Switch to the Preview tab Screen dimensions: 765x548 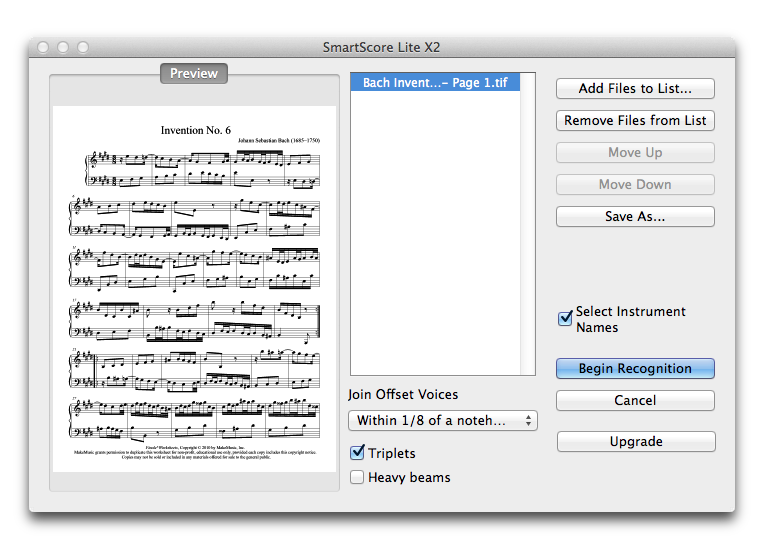(194, 73)
